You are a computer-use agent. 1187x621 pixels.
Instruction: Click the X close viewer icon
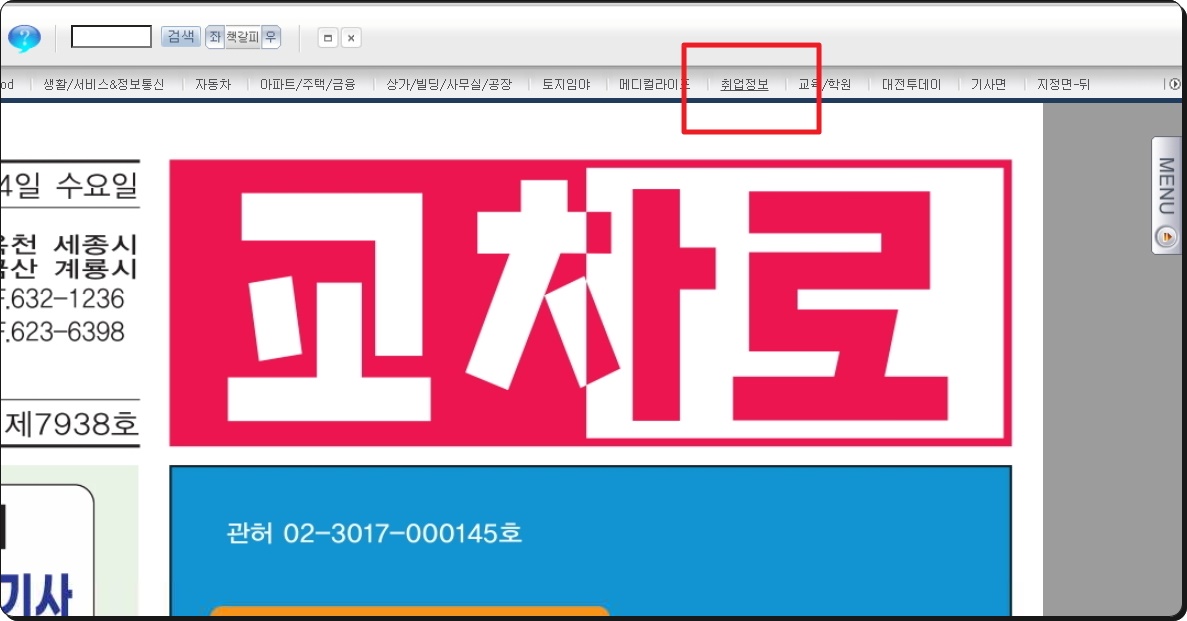(350, 38)
